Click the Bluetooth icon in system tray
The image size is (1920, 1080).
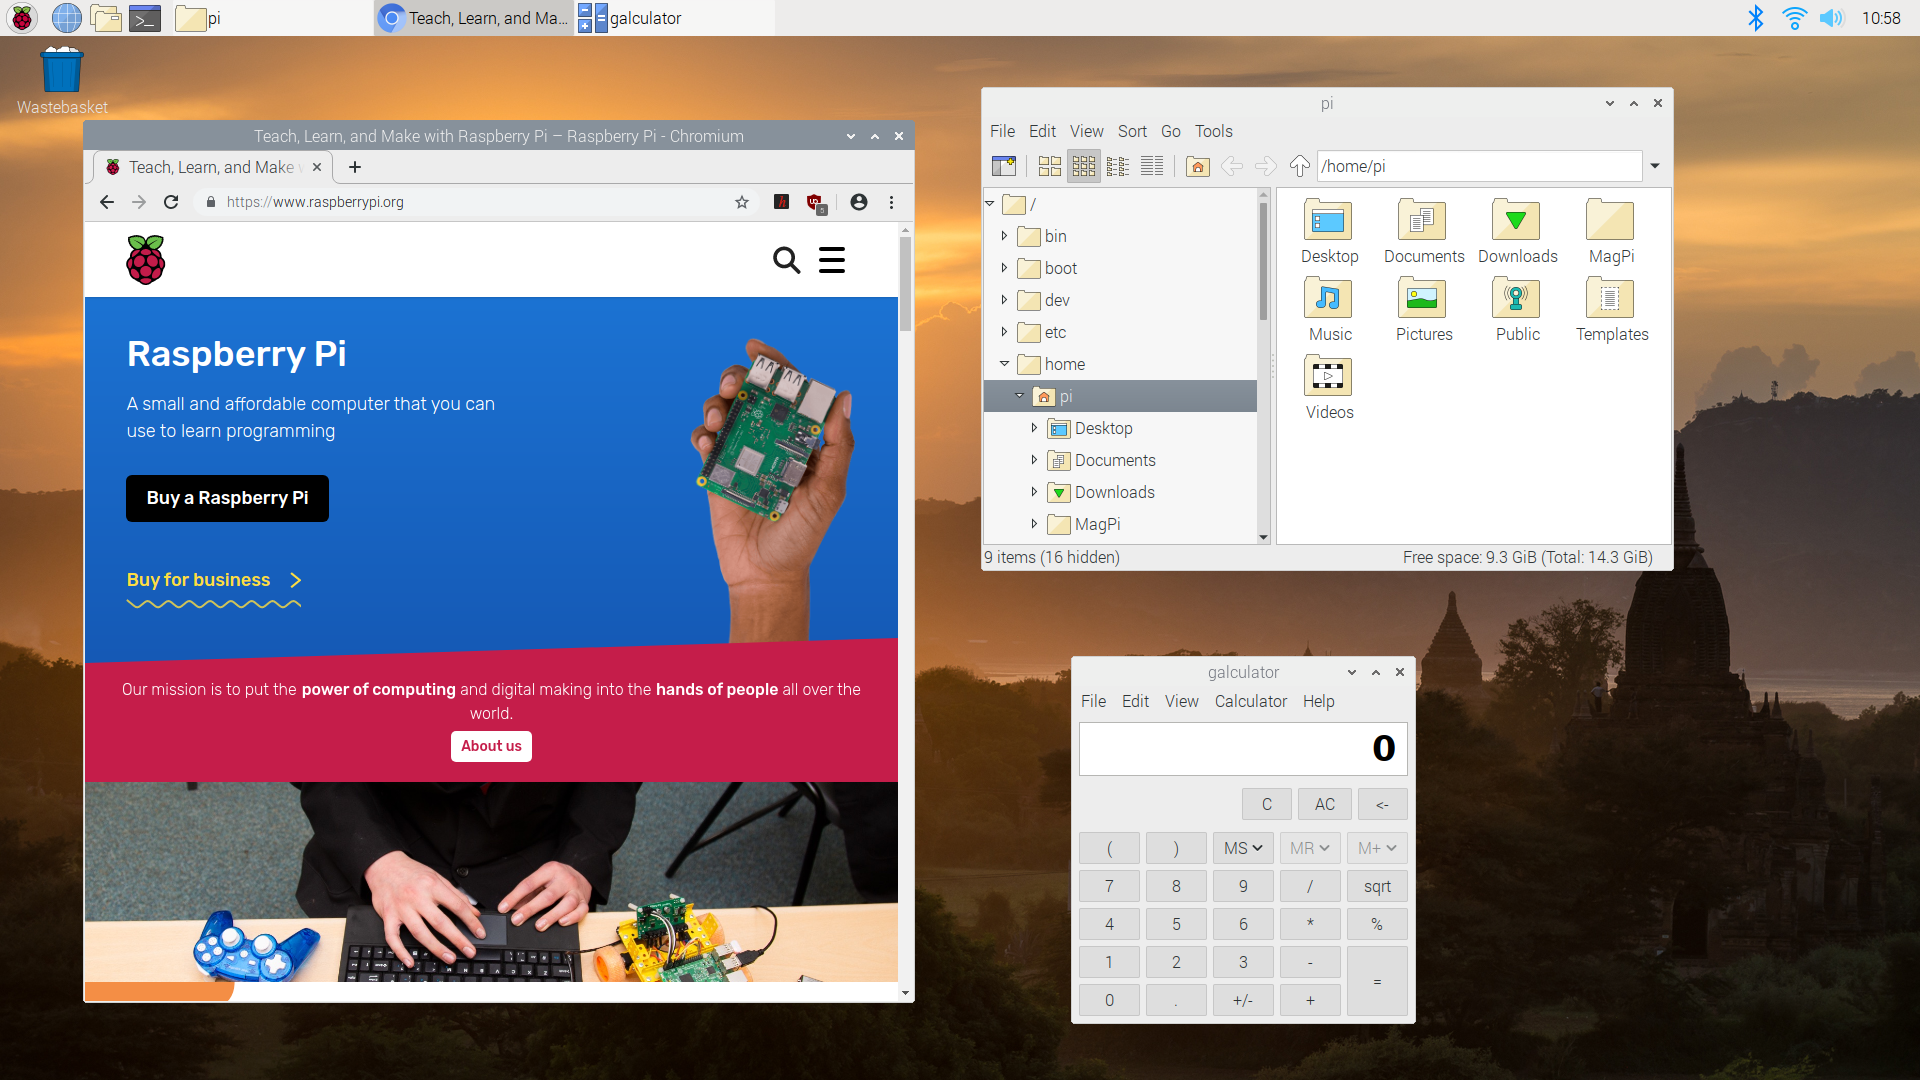pyautogui.click(x=1755, y=17)
